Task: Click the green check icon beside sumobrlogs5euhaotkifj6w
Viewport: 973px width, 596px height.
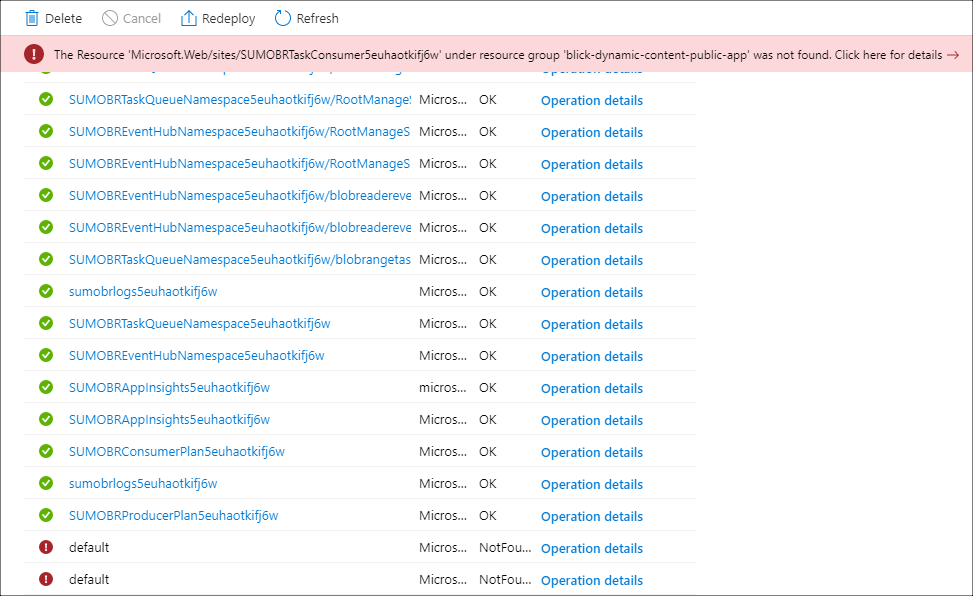Action: click(45, 291)
